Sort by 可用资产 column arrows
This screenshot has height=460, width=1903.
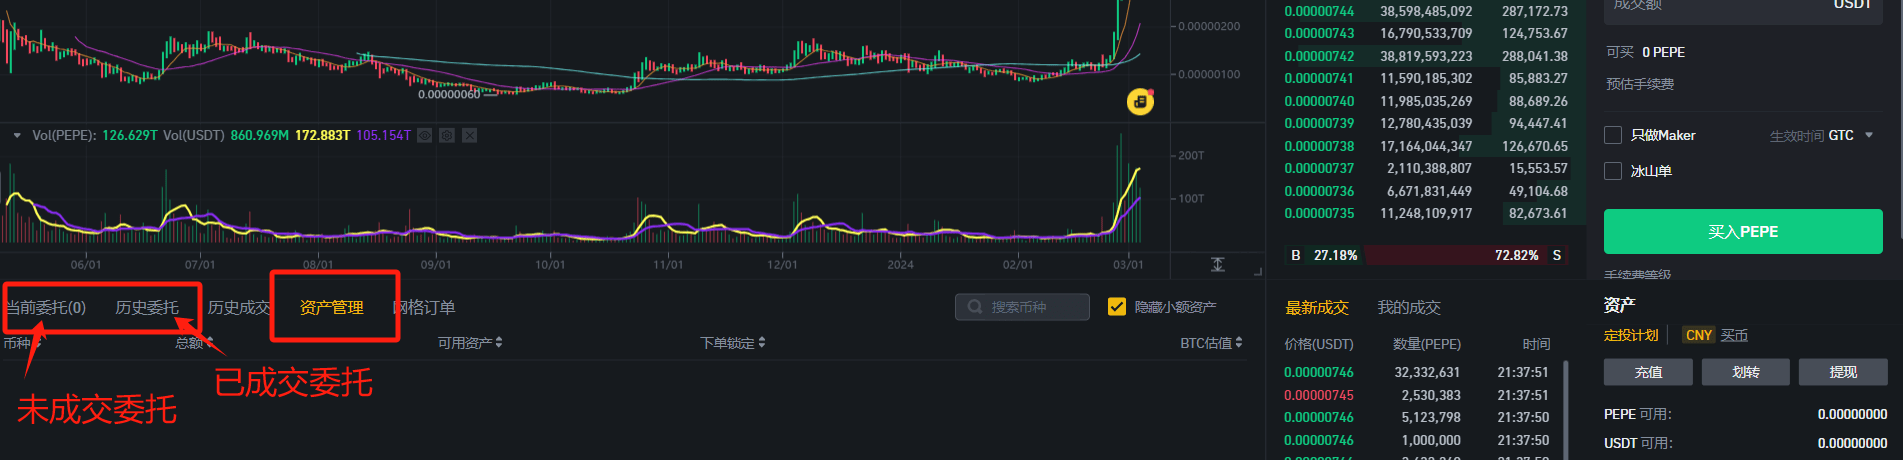coord(499,342)
